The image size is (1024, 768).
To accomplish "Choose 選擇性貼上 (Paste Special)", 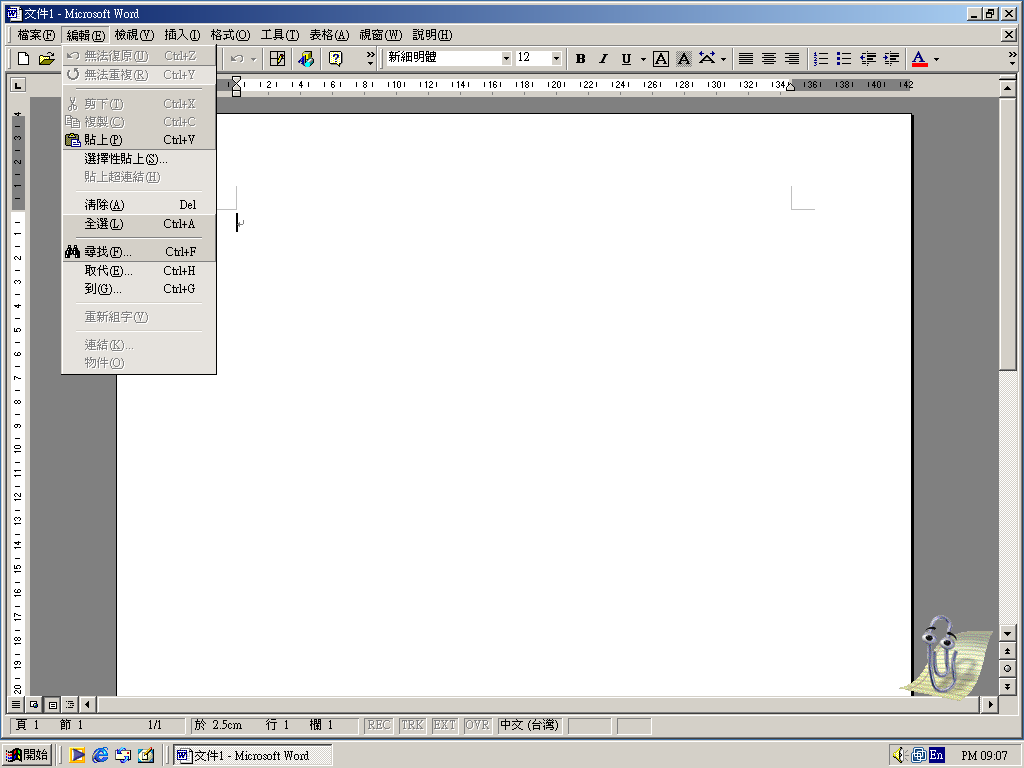I will 139,159.
